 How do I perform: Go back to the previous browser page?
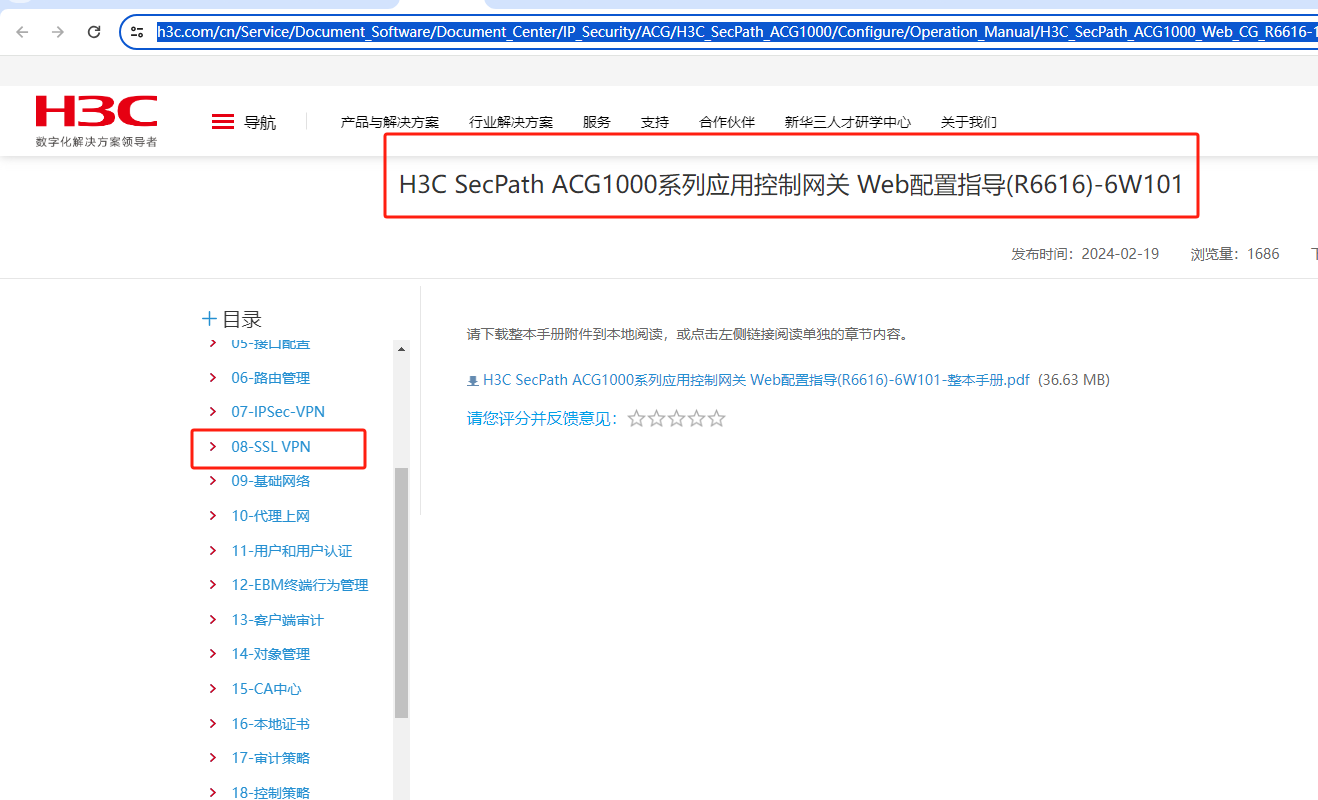tap(22, 32)
